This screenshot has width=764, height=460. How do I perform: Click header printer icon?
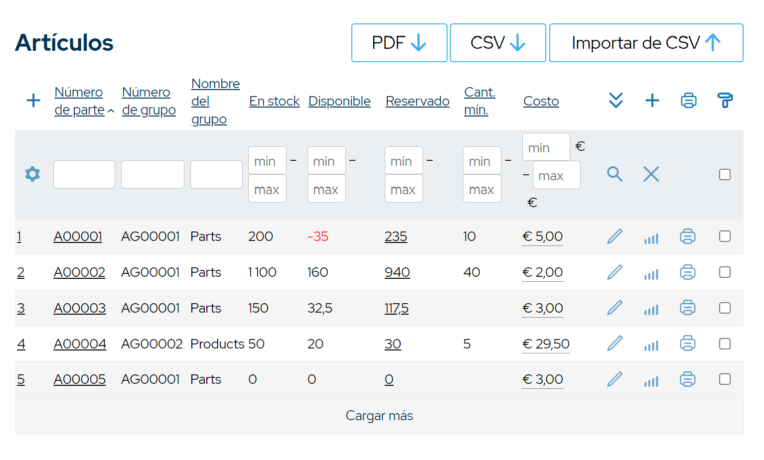[688, 100]
